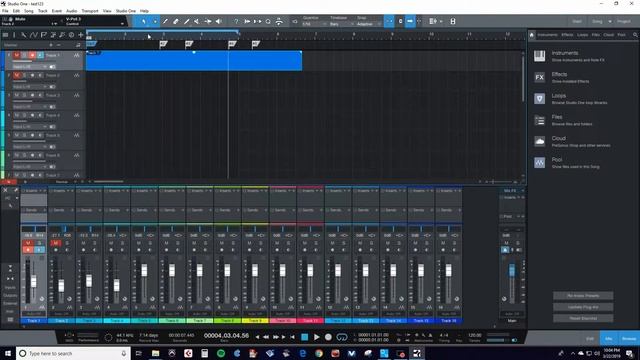
Task: Toggle Solo on mixer channel Track 2
Action: point(67,243)
